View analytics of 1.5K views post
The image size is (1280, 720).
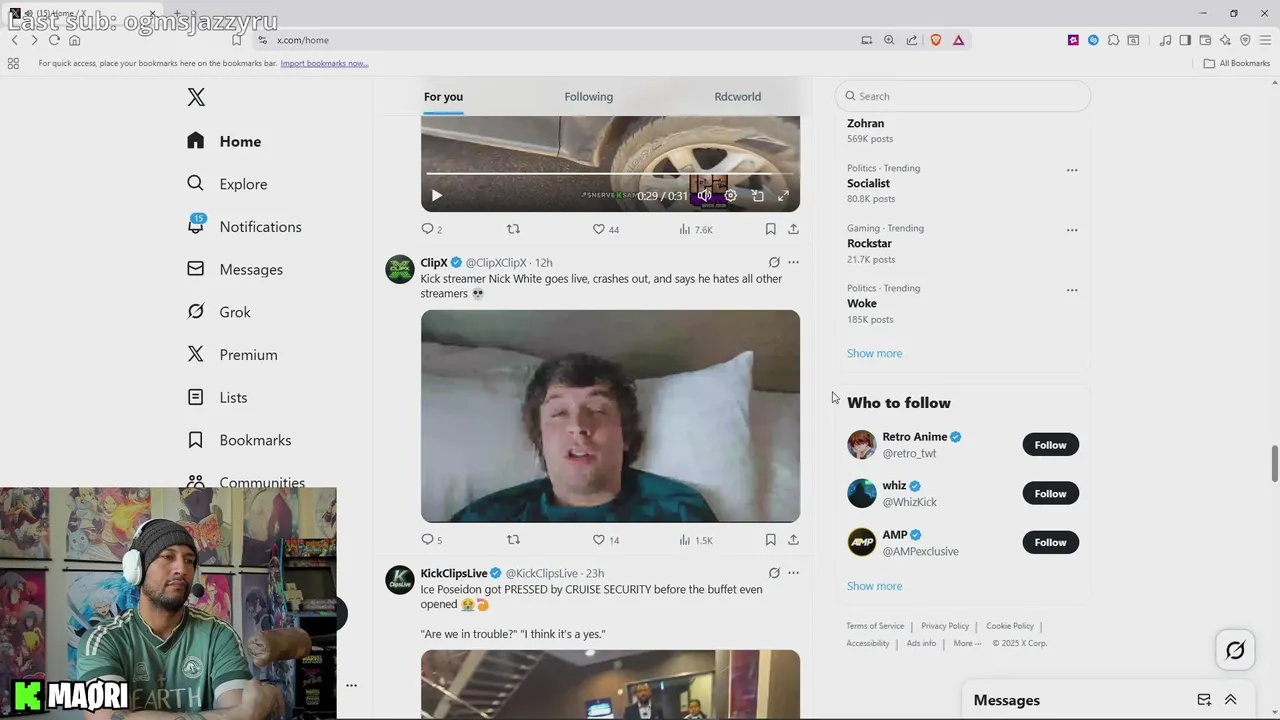click(695, 540)
